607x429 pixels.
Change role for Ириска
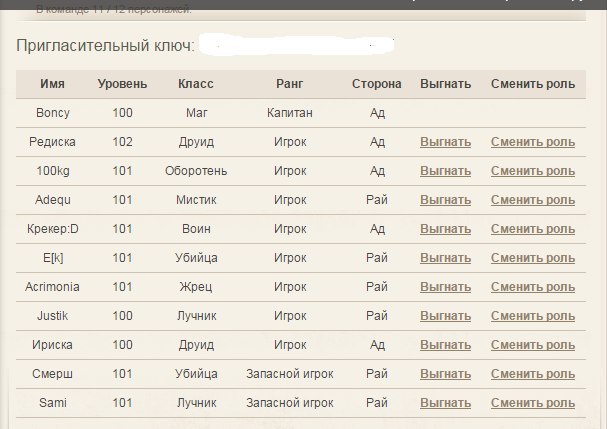[532, 345]
